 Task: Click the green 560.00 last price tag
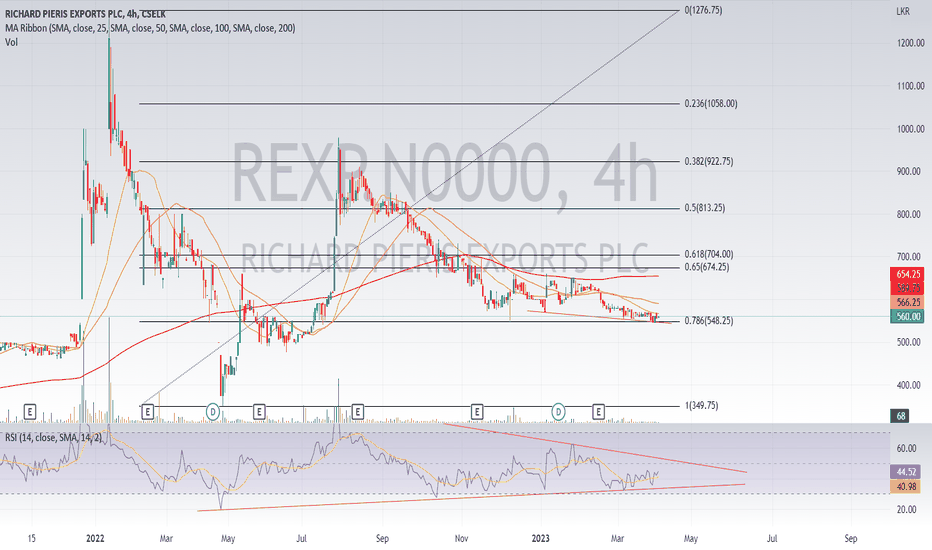(x=907, y=316)
